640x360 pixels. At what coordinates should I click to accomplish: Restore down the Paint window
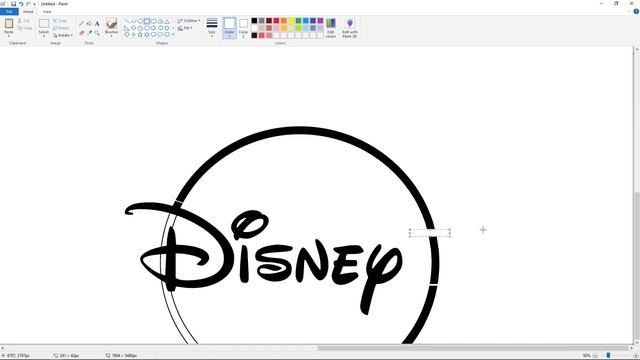616,4
